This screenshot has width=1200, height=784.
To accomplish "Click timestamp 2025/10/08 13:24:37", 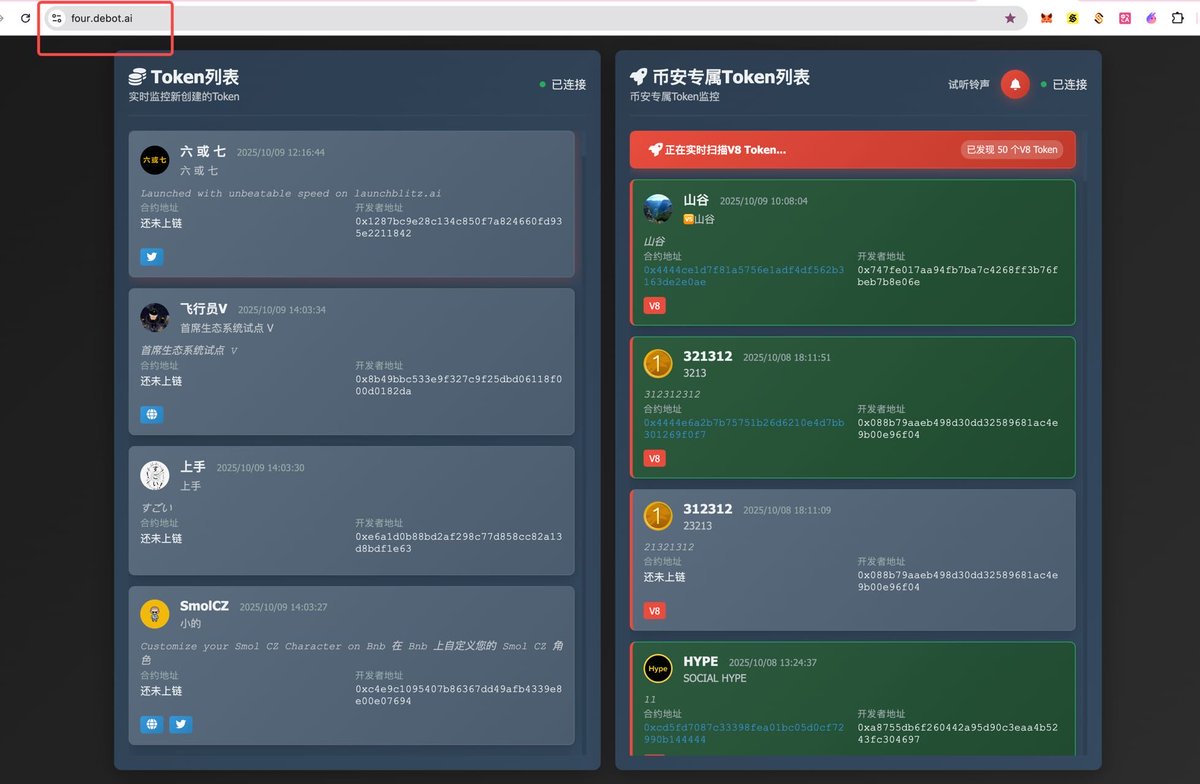I will tap(773, 662).
